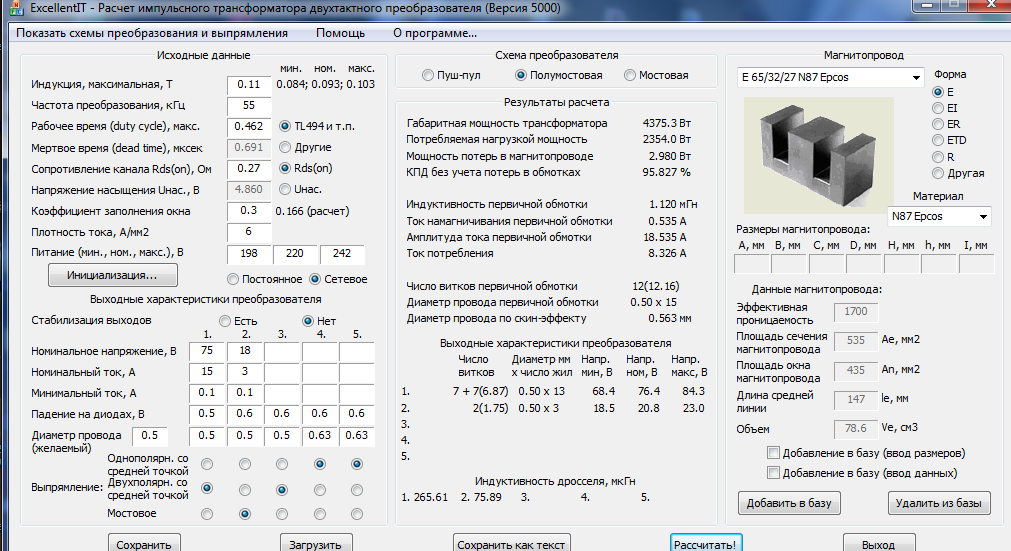This screenshot has width=1011, height=551.
Task: Click core dimension field H, мм
Action: tap(901, 264)
